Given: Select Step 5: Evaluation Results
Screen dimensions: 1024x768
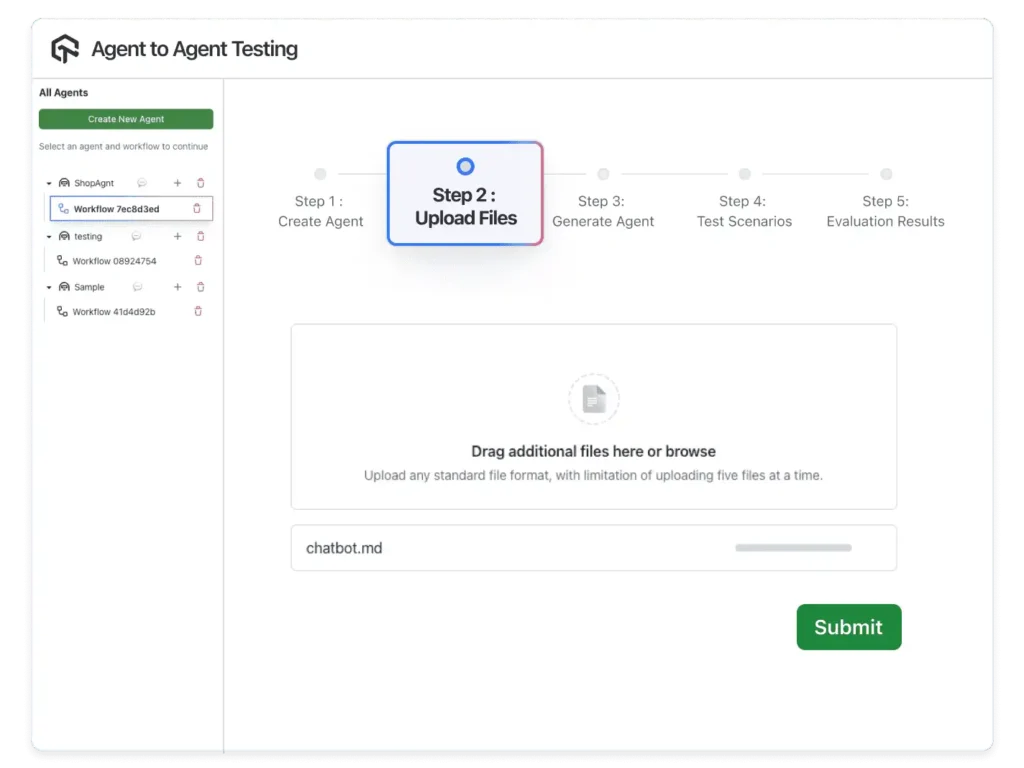Looking at the screenshot, I should pyautogui.click(x=885, y=211).
